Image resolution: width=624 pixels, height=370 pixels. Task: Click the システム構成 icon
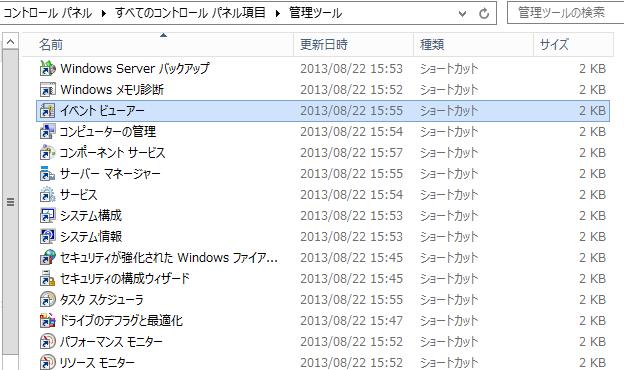(47, 216)
